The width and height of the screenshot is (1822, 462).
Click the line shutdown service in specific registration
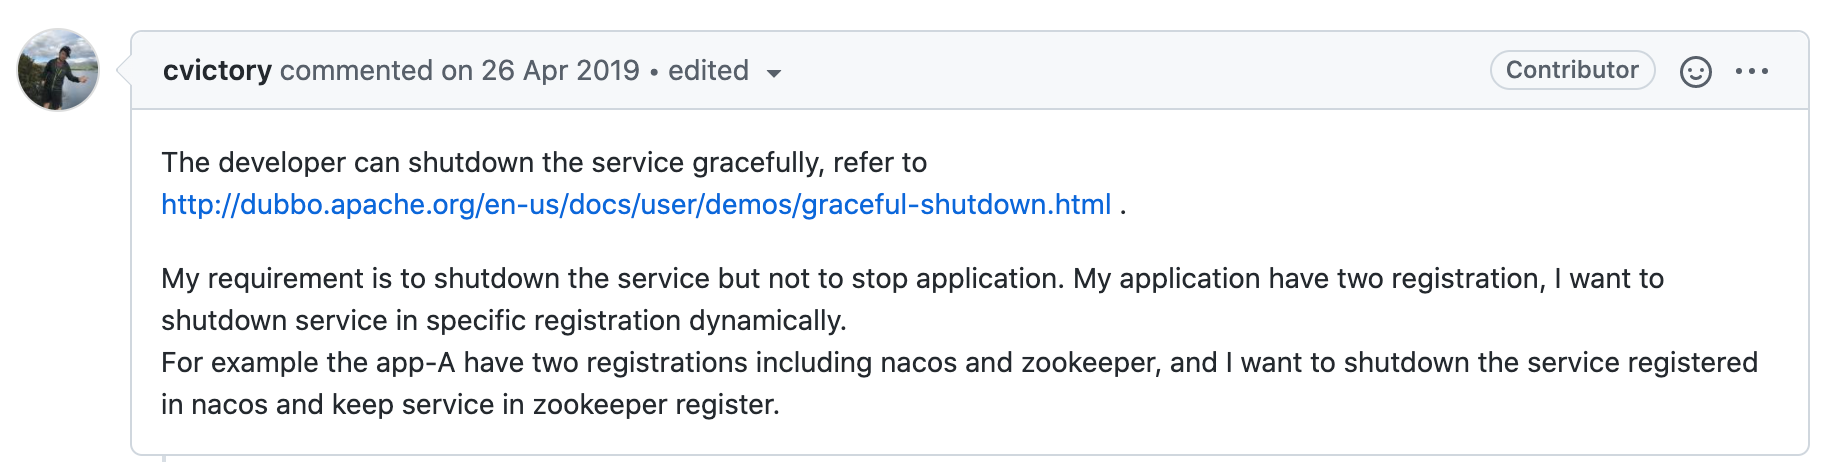503,321
